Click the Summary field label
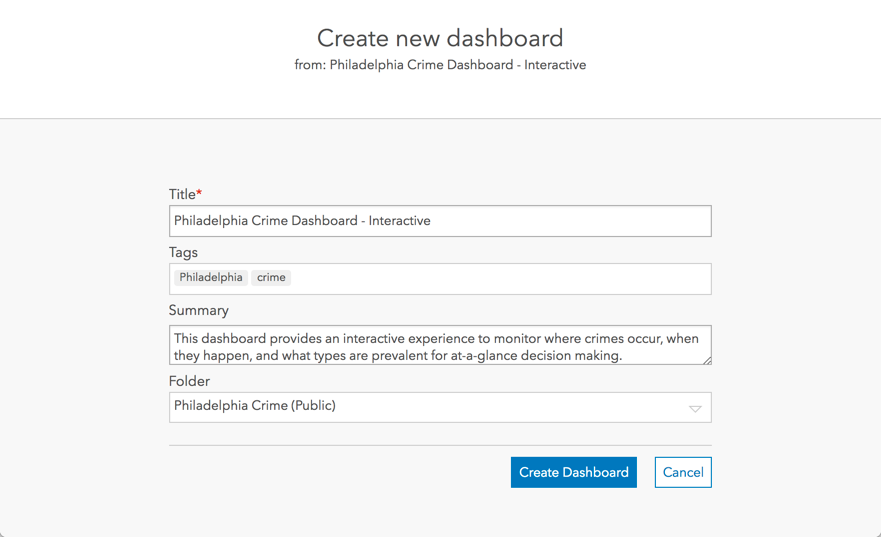Viewport: 881px width, 537px height. (198, 311)
